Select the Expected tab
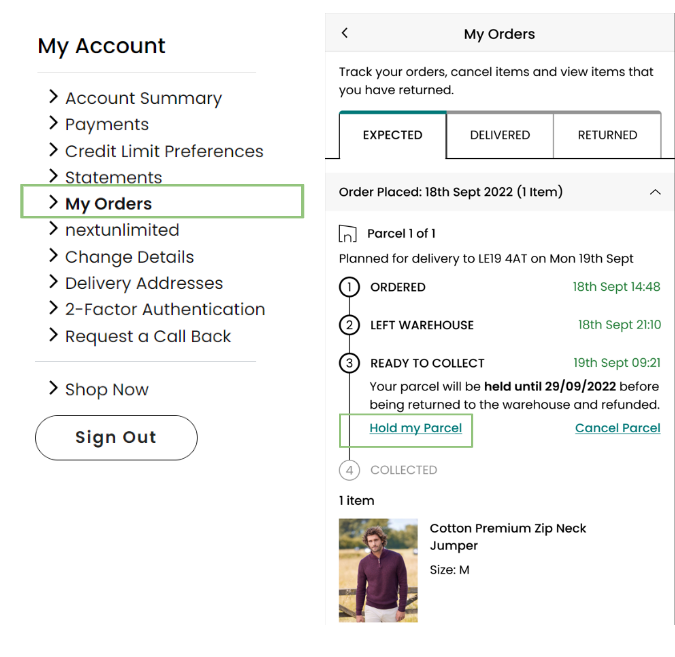This screenshot has height=657, width=675. (392, 135)
